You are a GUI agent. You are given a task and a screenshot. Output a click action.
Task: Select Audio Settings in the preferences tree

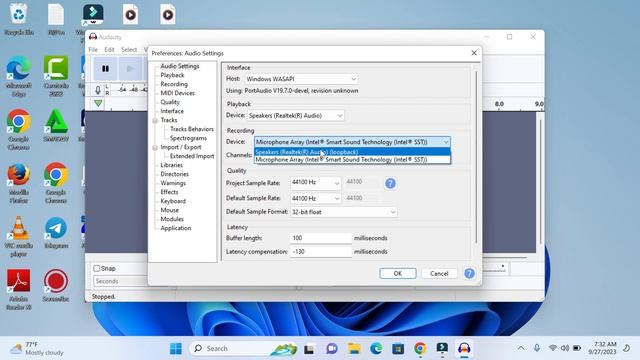tap(180, 66)
